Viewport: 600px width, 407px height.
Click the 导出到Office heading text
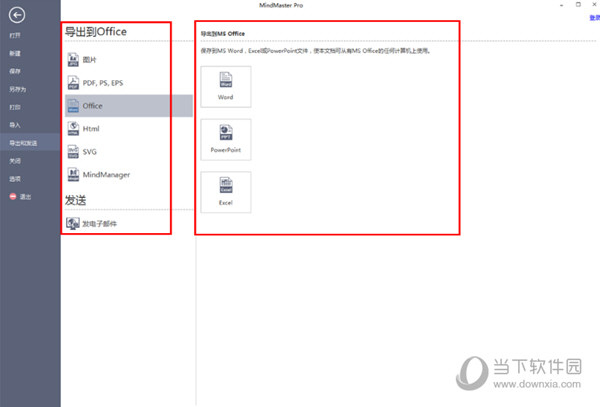tap(96, 32)
